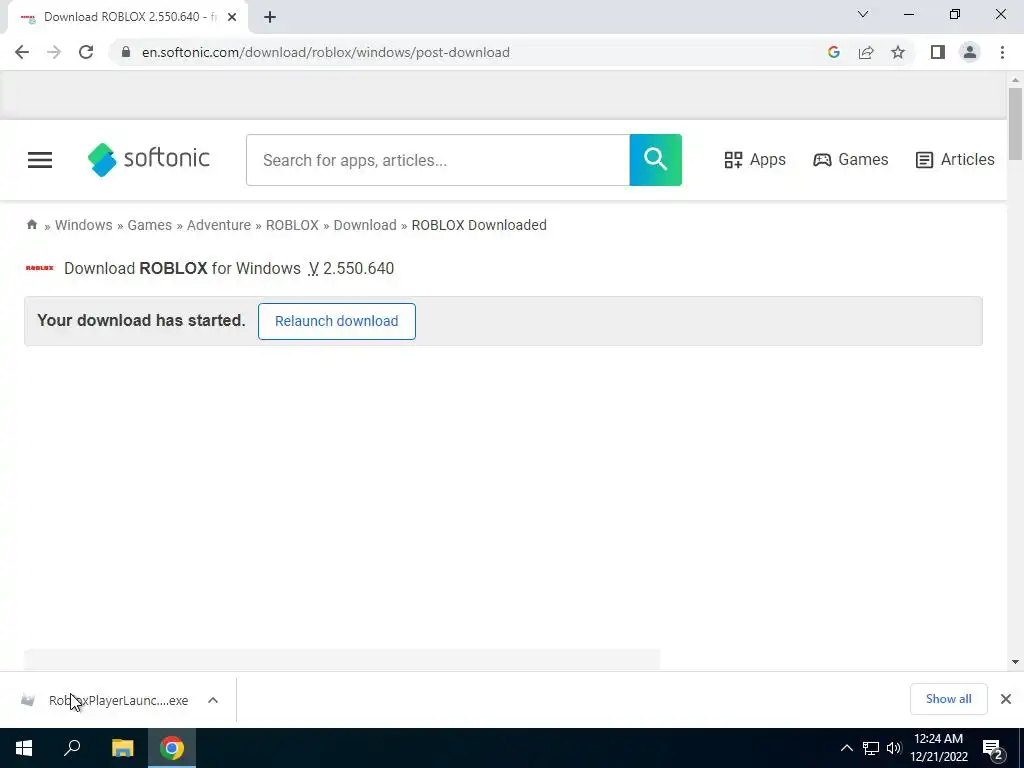1024x768 pixels.
Task: Open the notification center icon
Action: 993,750
